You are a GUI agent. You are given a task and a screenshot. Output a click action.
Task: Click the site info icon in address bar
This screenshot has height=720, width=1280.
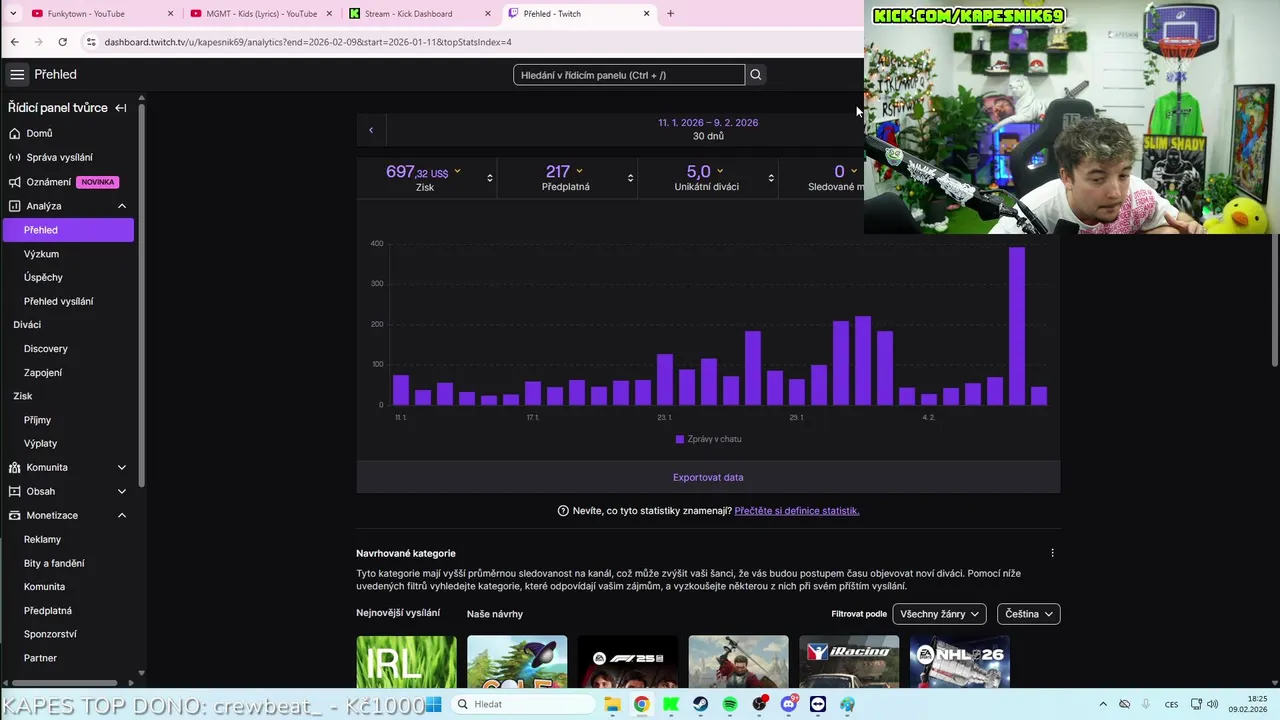[x=91, y=42]
